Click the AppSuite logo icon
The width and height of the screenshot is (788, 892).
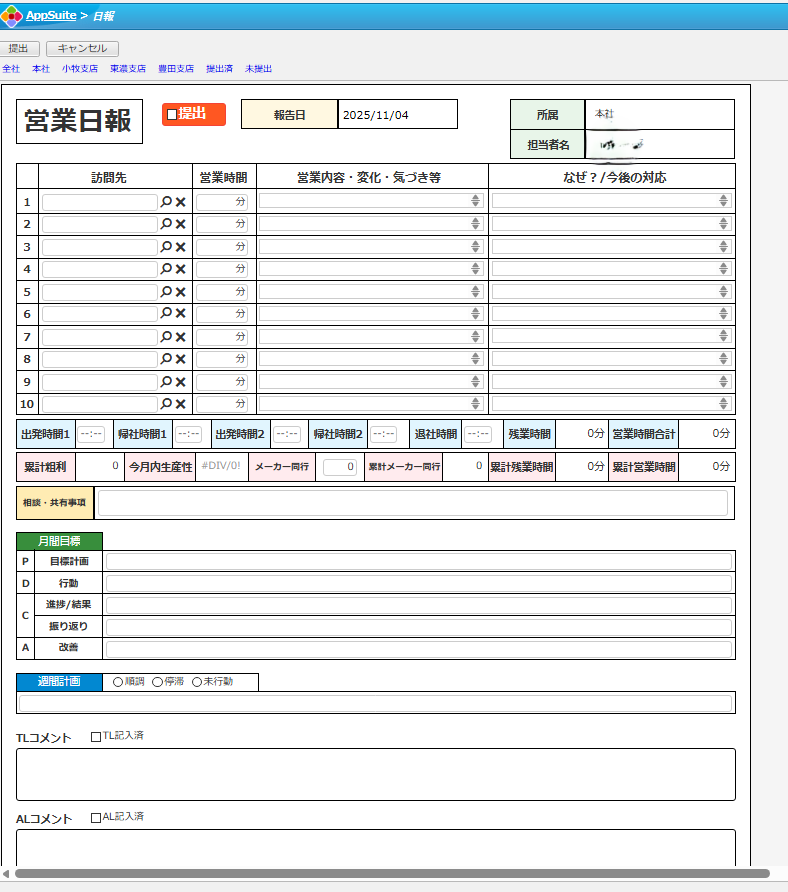tap(12, 15)
